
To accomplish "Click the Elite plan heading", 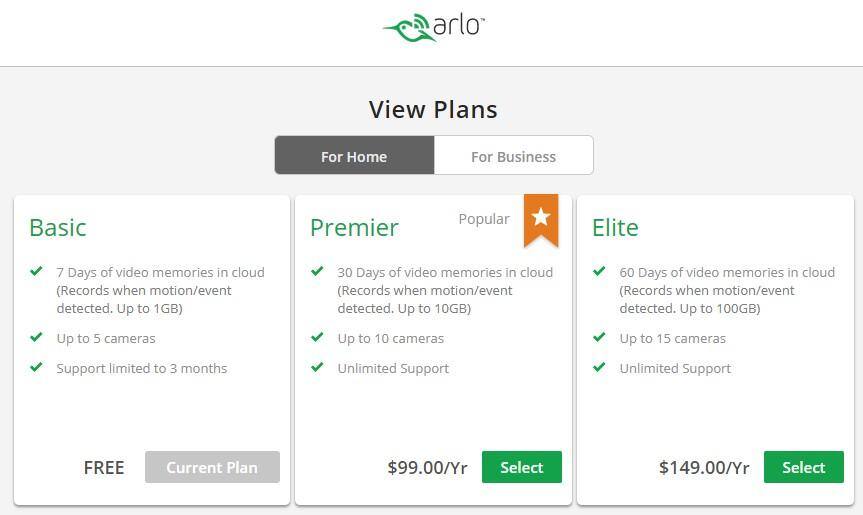I will tap(615, 227).
